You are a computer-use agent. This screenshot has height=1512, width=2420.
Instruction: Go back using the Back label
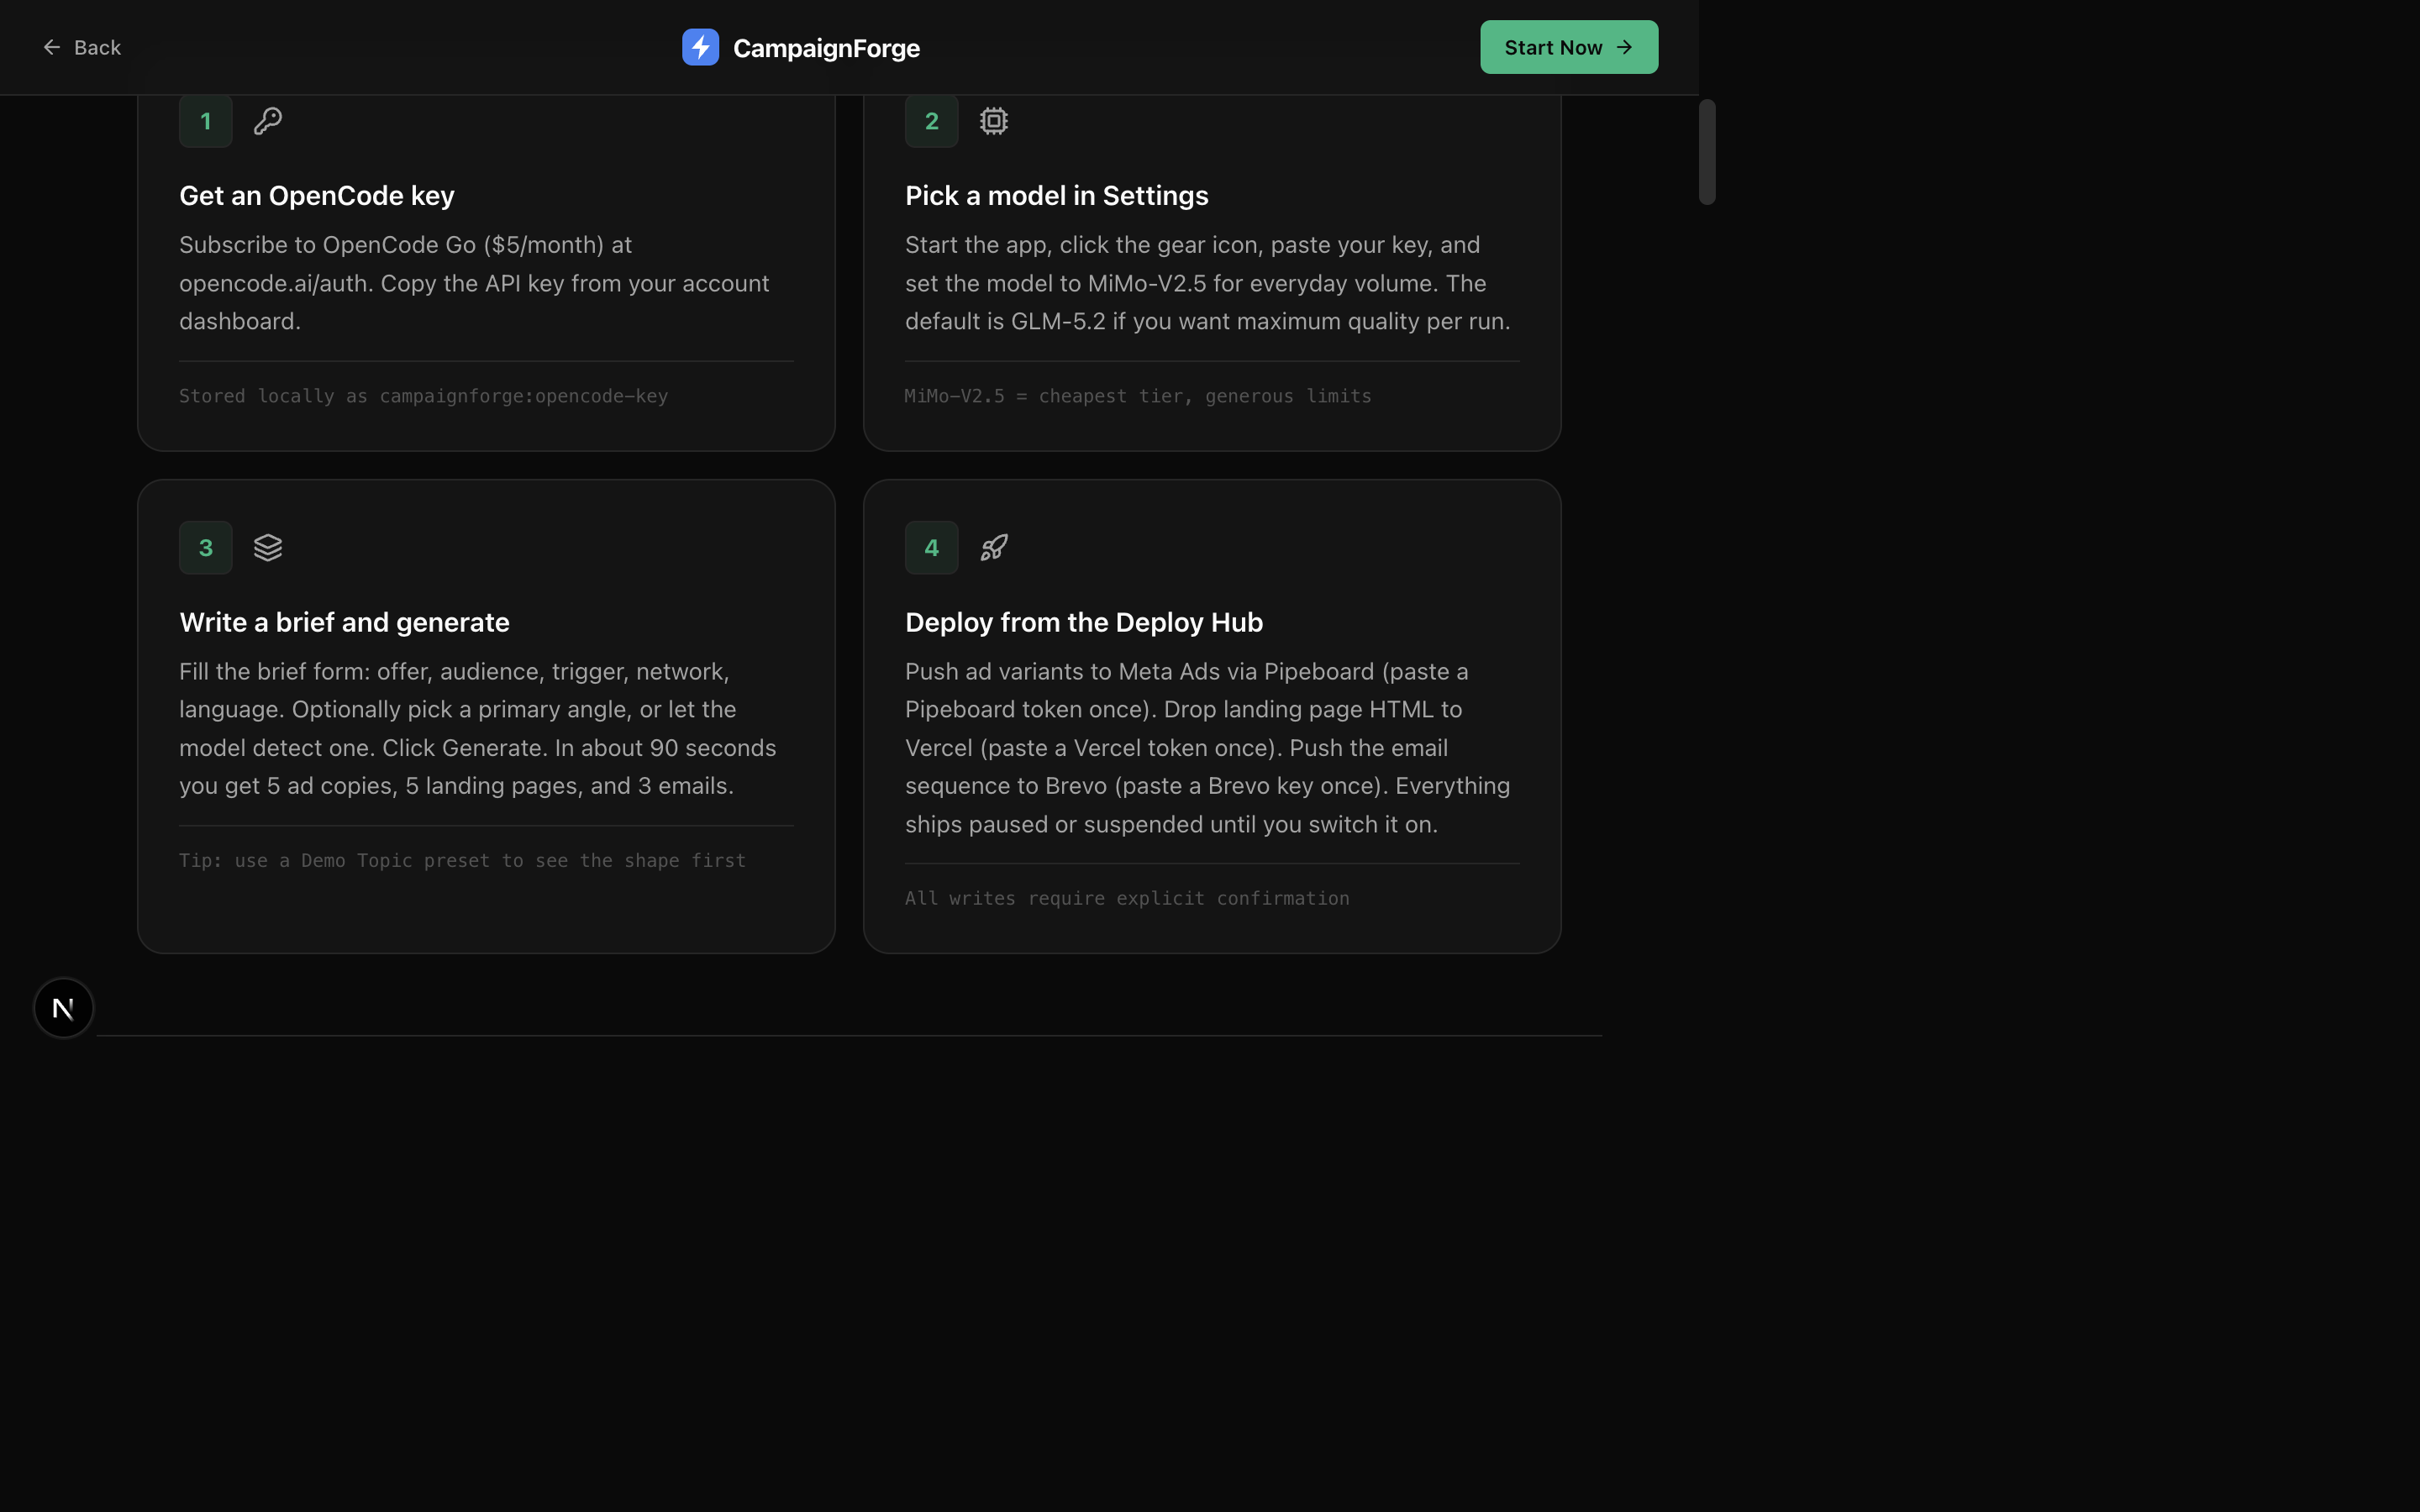click(97, 48)
